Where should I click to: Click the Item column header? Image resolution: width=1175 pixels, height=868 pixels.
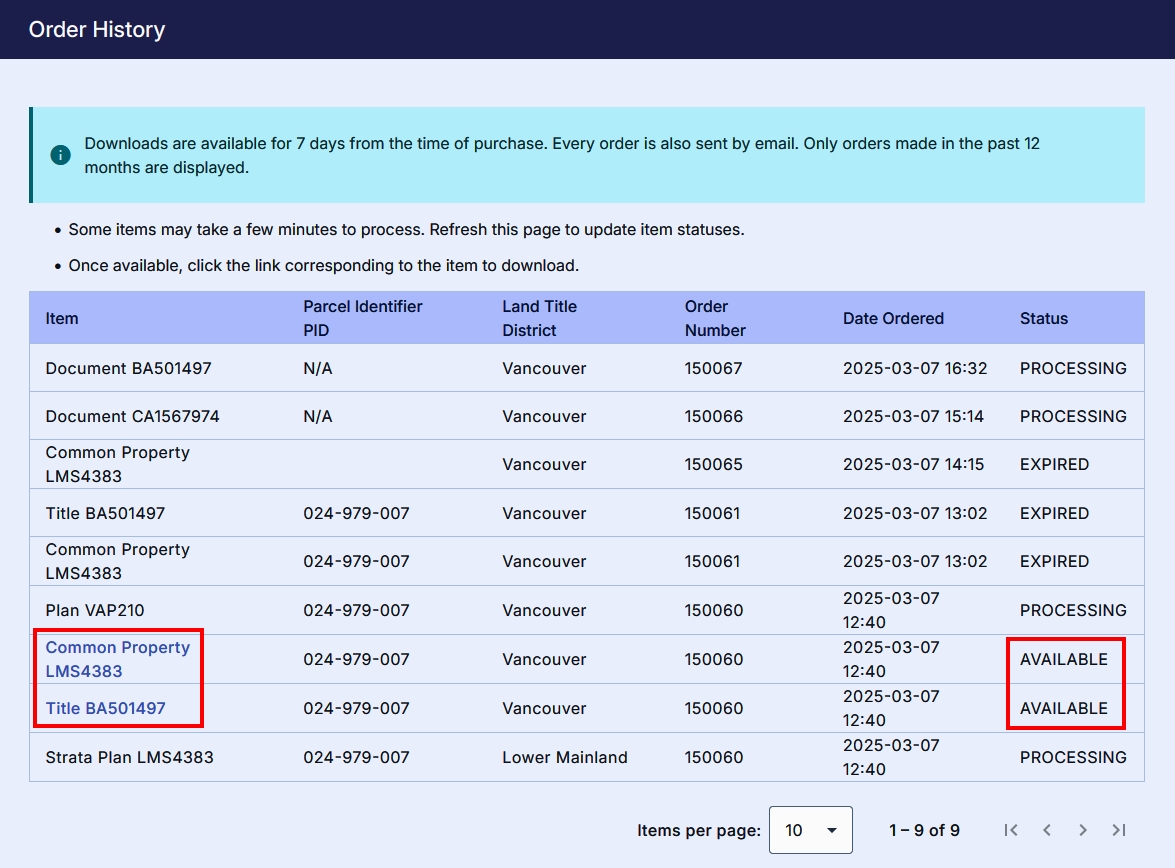point(61,319)
